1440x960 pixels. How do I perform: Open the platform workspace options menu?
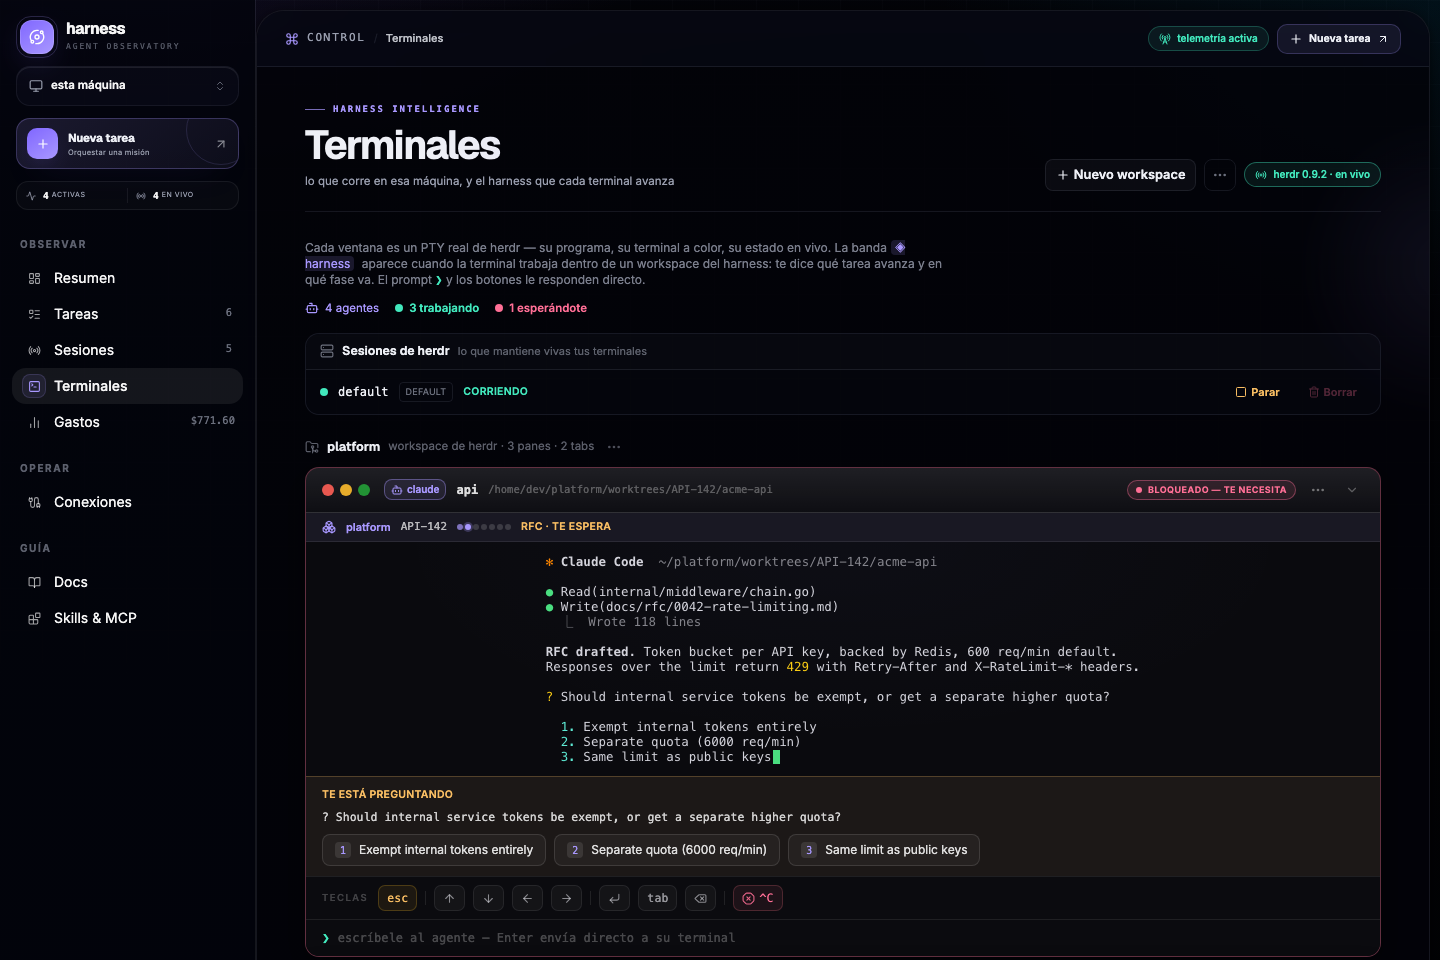click(x=614, y=447)
